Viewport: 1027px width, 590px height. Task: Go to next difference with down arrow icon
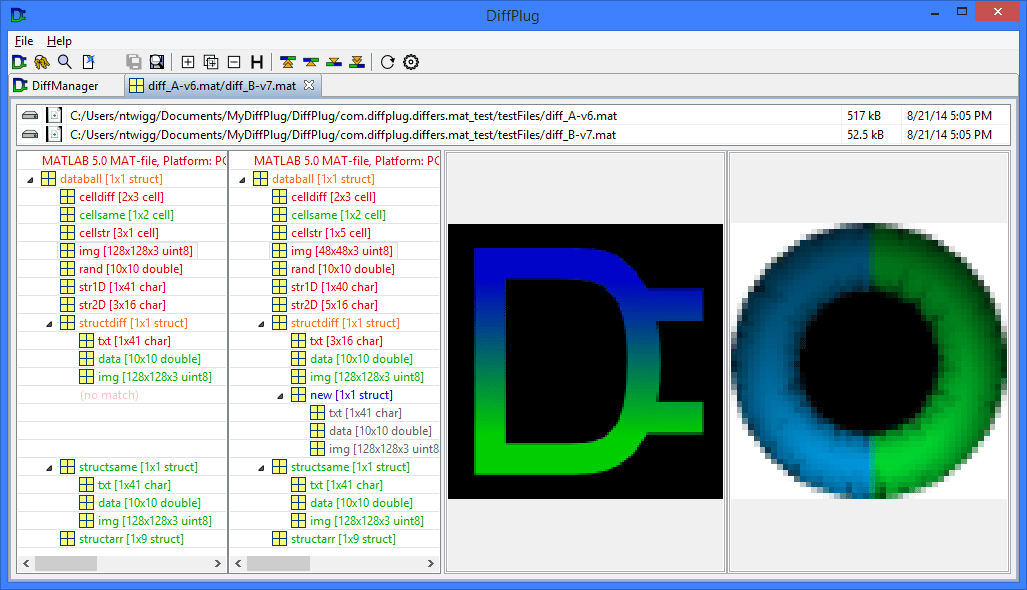333,62
